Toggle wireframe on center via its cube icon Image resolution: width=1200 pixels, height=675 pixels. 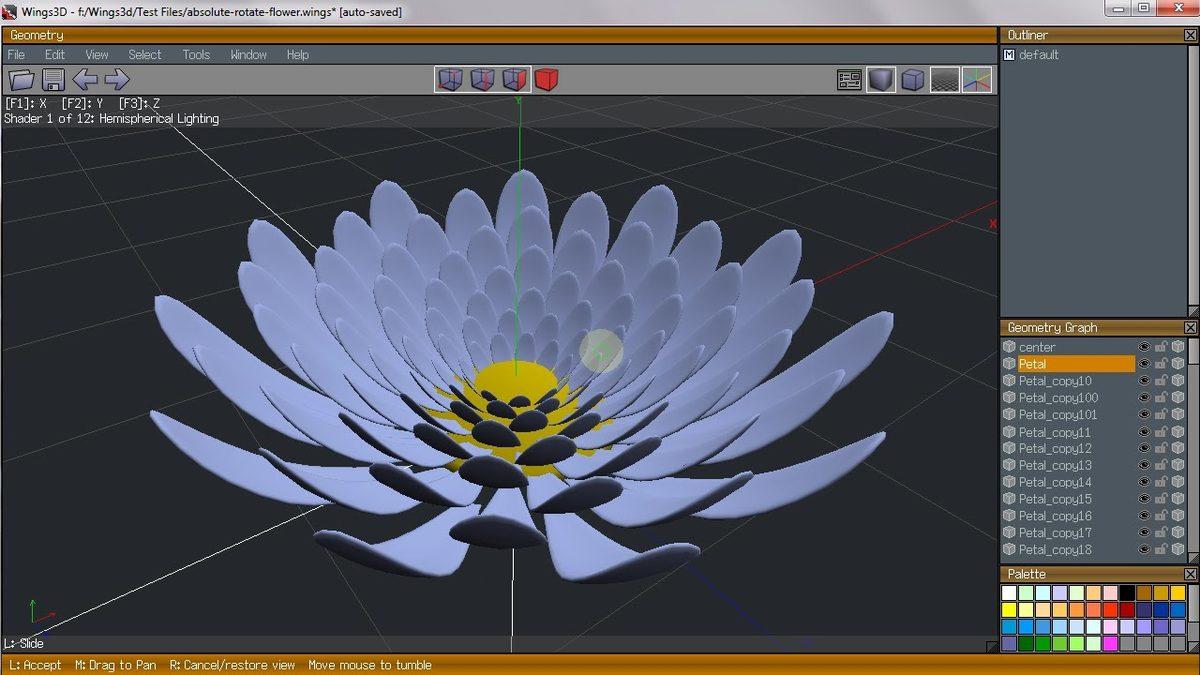click(x=1178, y=347)
